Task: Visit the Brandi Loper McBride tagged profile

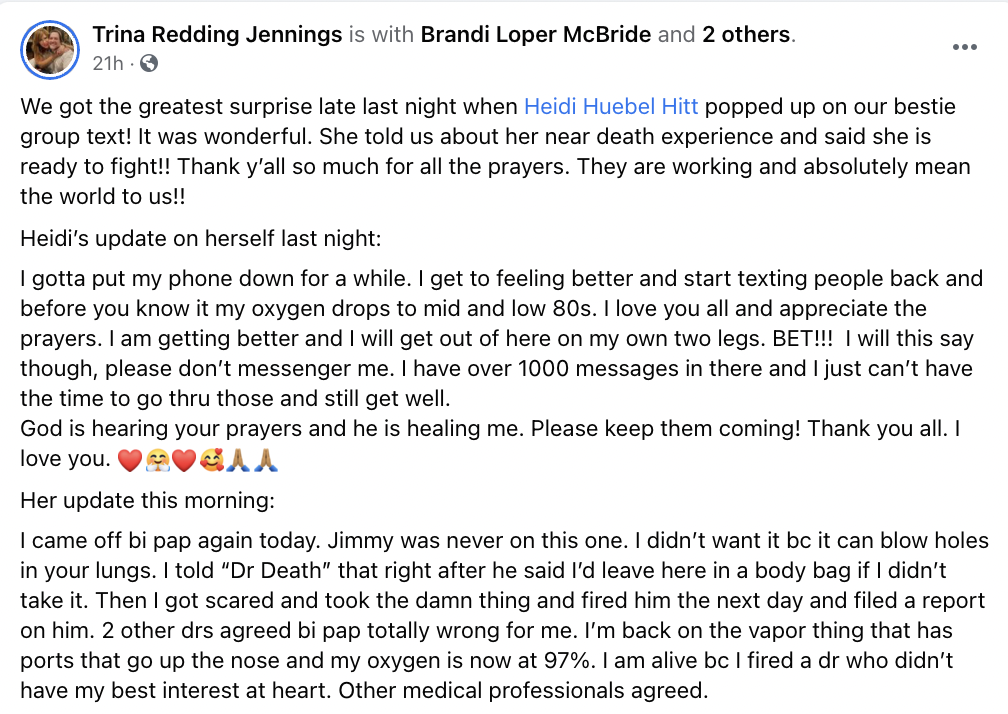Action: tap(536, 34)
